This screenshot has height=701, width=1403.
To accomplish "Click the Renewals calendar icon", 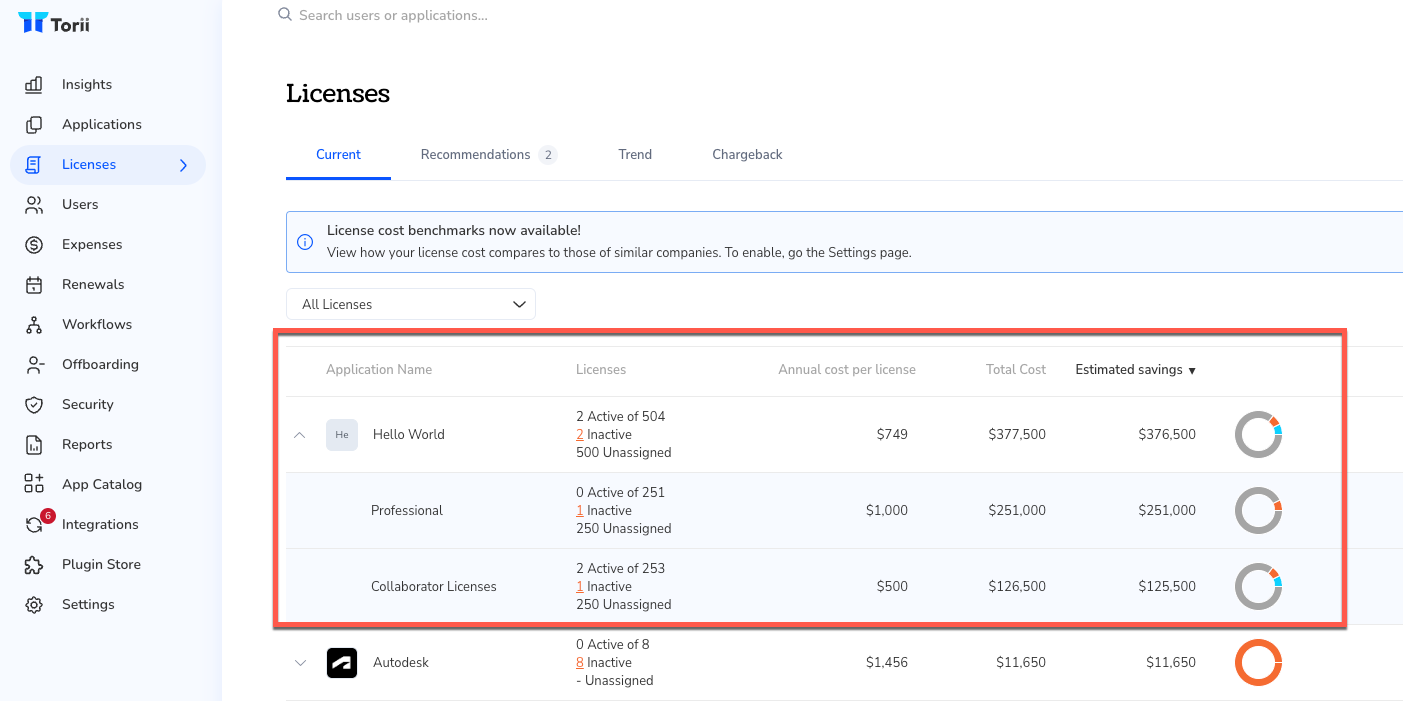I will coord(34,285).
